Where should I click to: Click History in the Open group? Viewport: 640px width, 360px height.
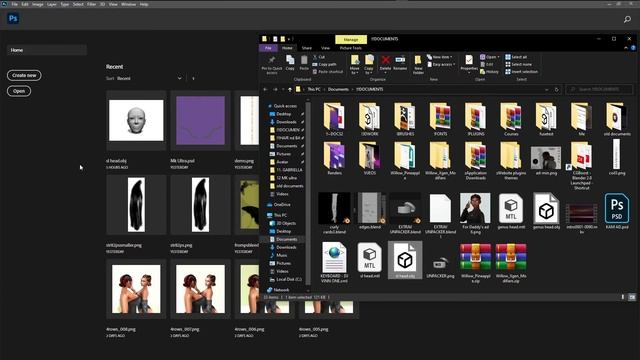(x=489, y=72)
